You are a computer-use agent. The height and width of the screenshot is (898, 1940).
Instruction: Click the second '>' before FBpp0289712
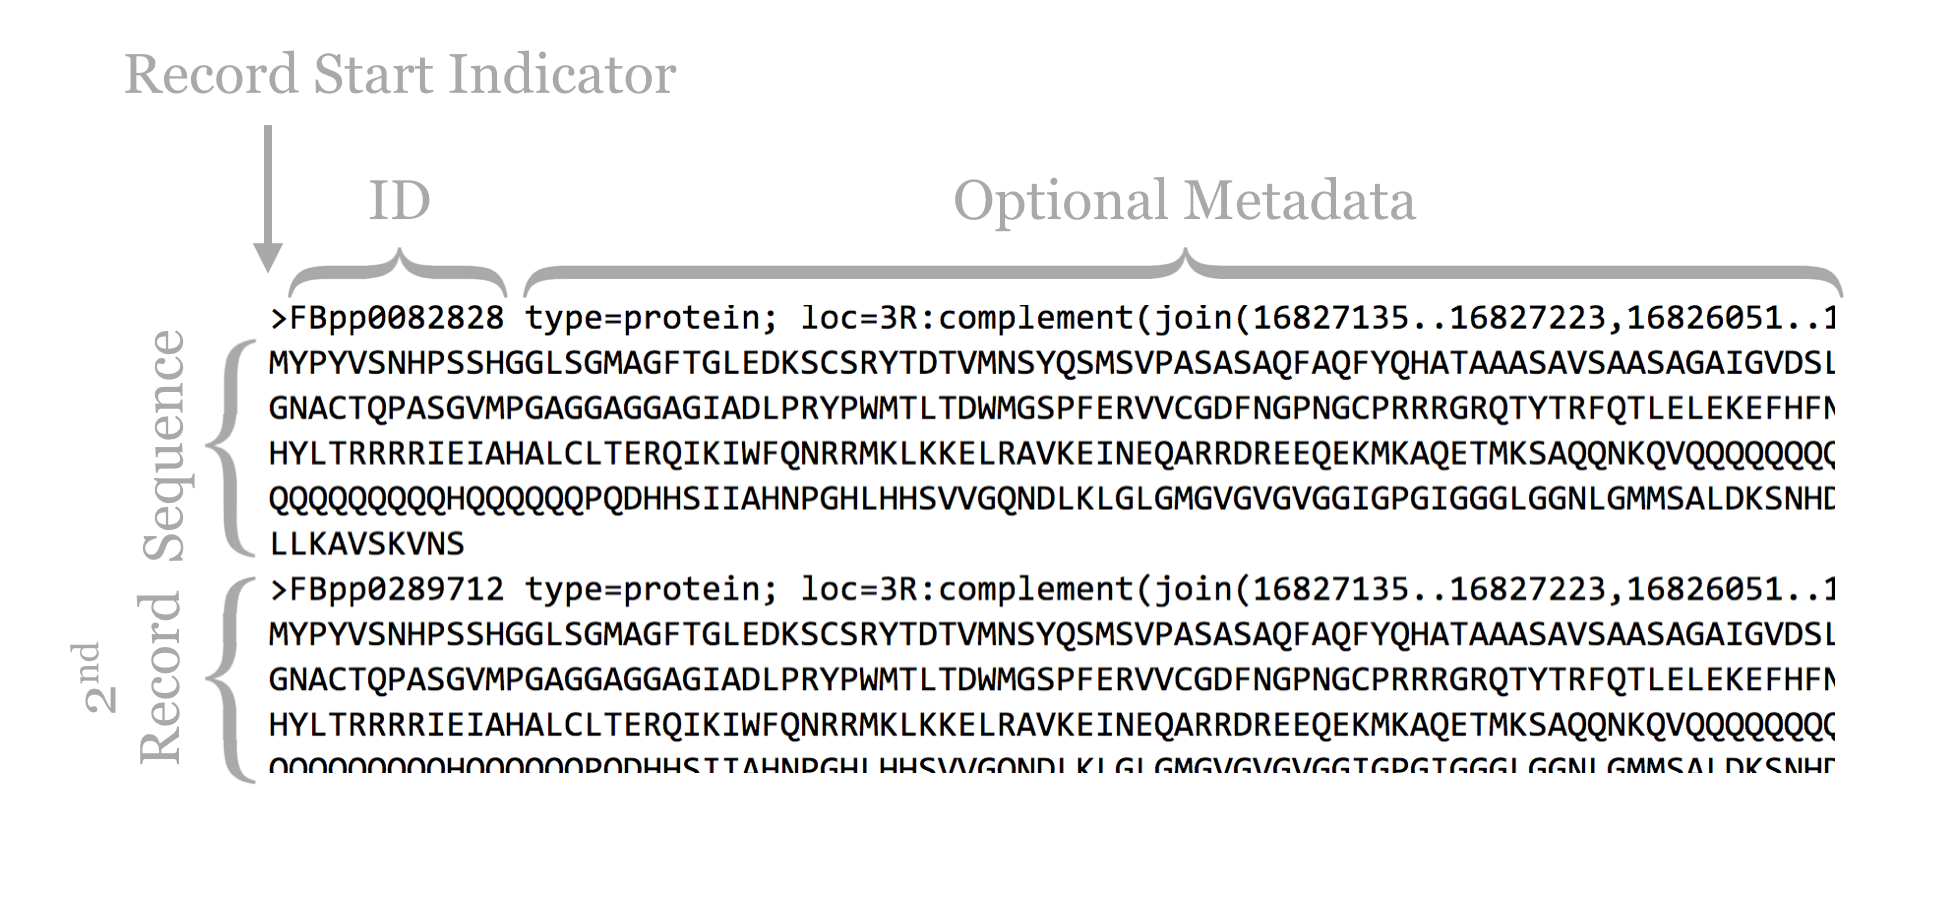[x=278, y=589]
